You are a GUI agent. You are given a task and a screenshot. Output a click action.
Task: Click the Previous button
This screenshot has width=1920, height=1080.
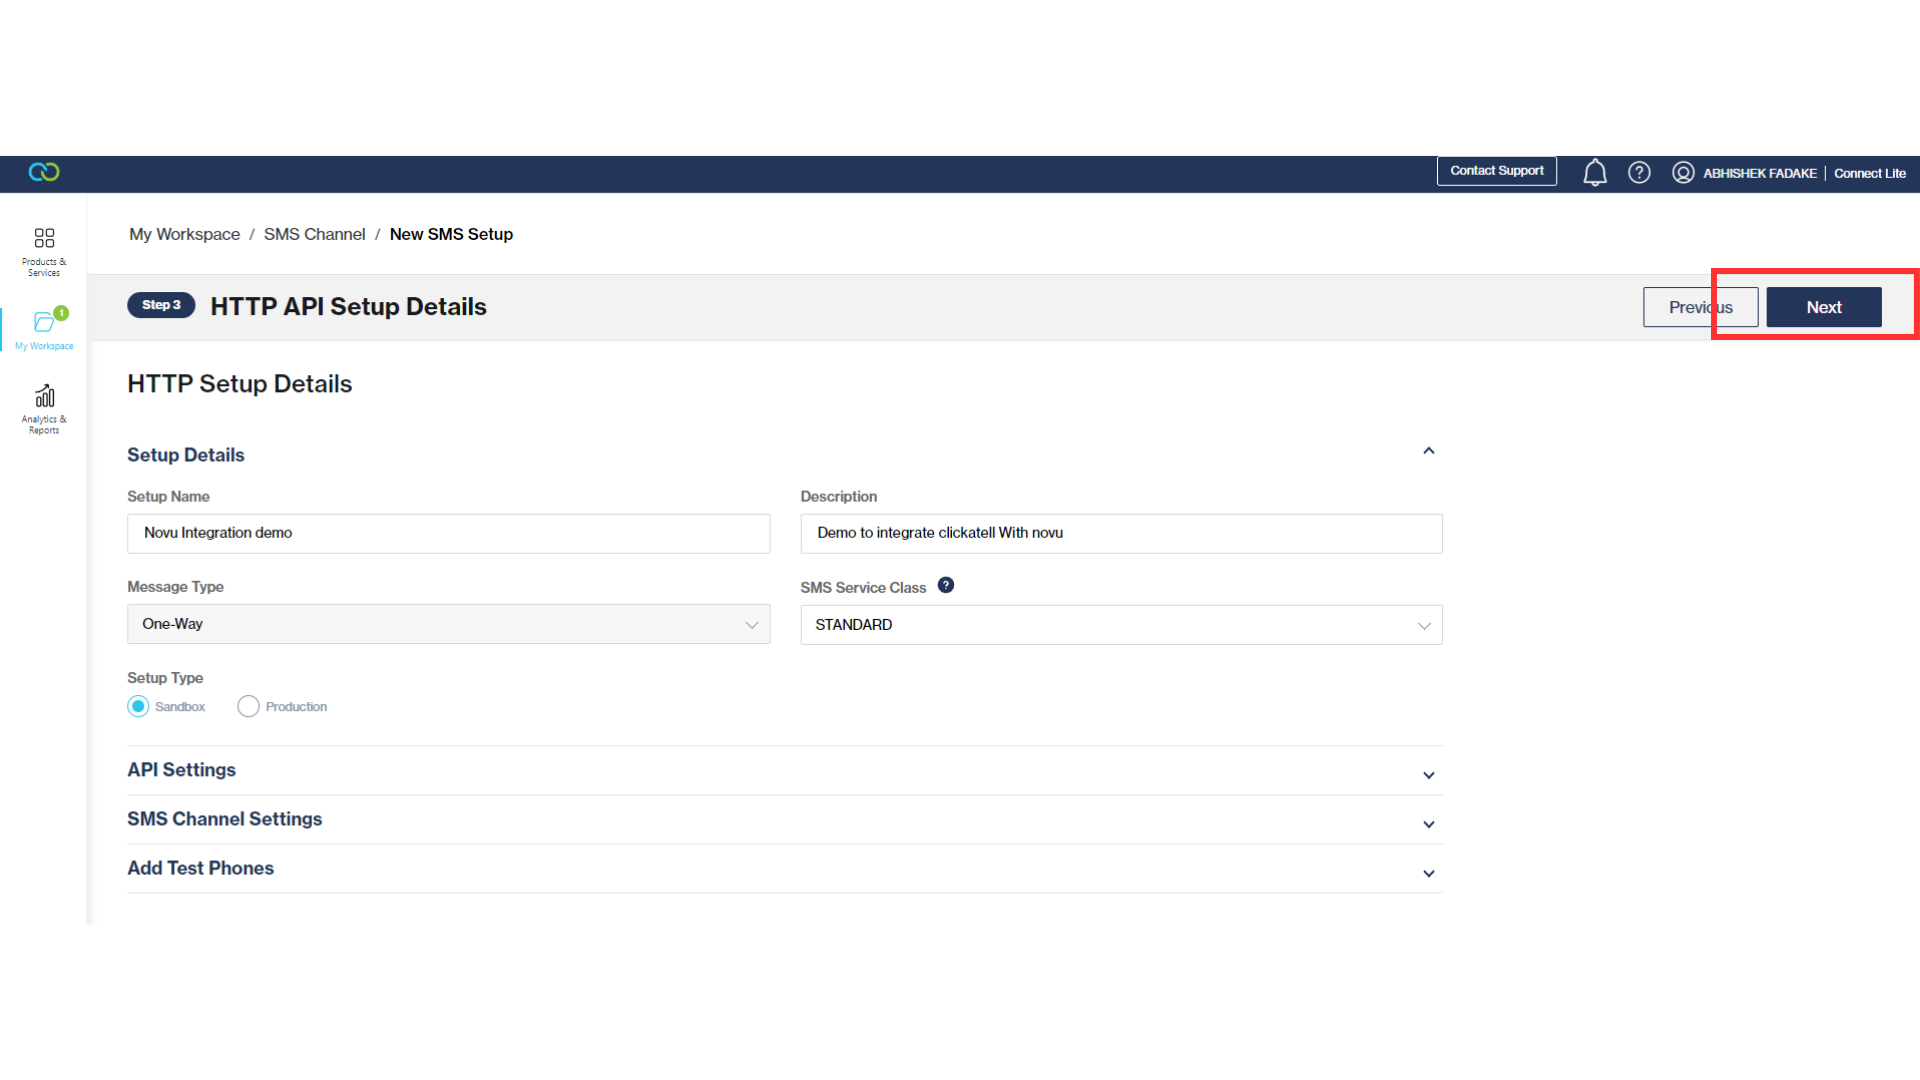click(x=1700, y=307)
